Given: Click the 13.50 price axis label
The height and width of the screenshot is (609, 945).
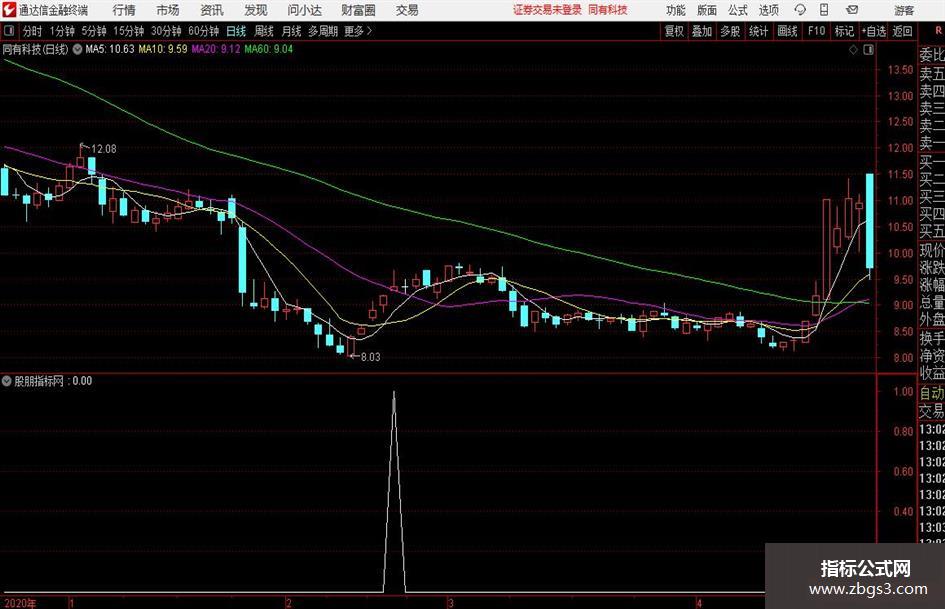Looking at the screenshot, I should point(900,70).
